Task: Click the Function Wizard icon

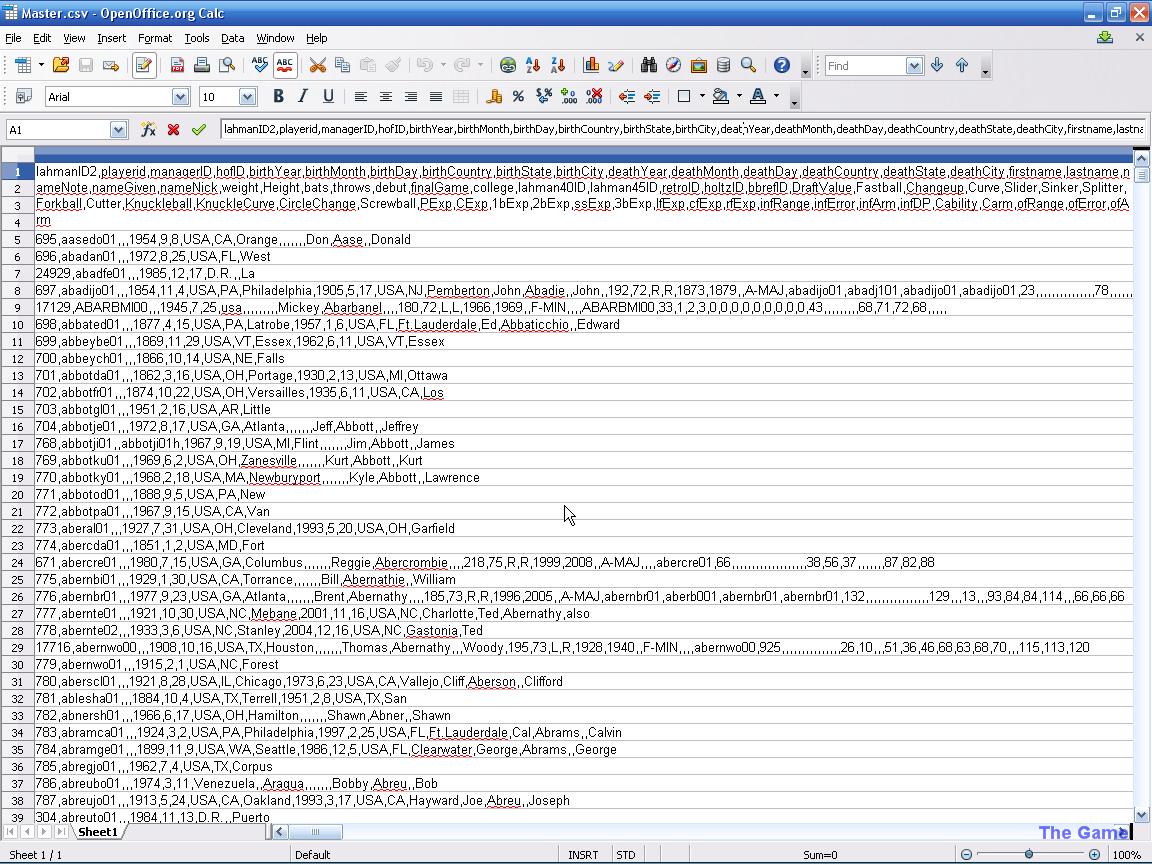Action: (148, 129)
